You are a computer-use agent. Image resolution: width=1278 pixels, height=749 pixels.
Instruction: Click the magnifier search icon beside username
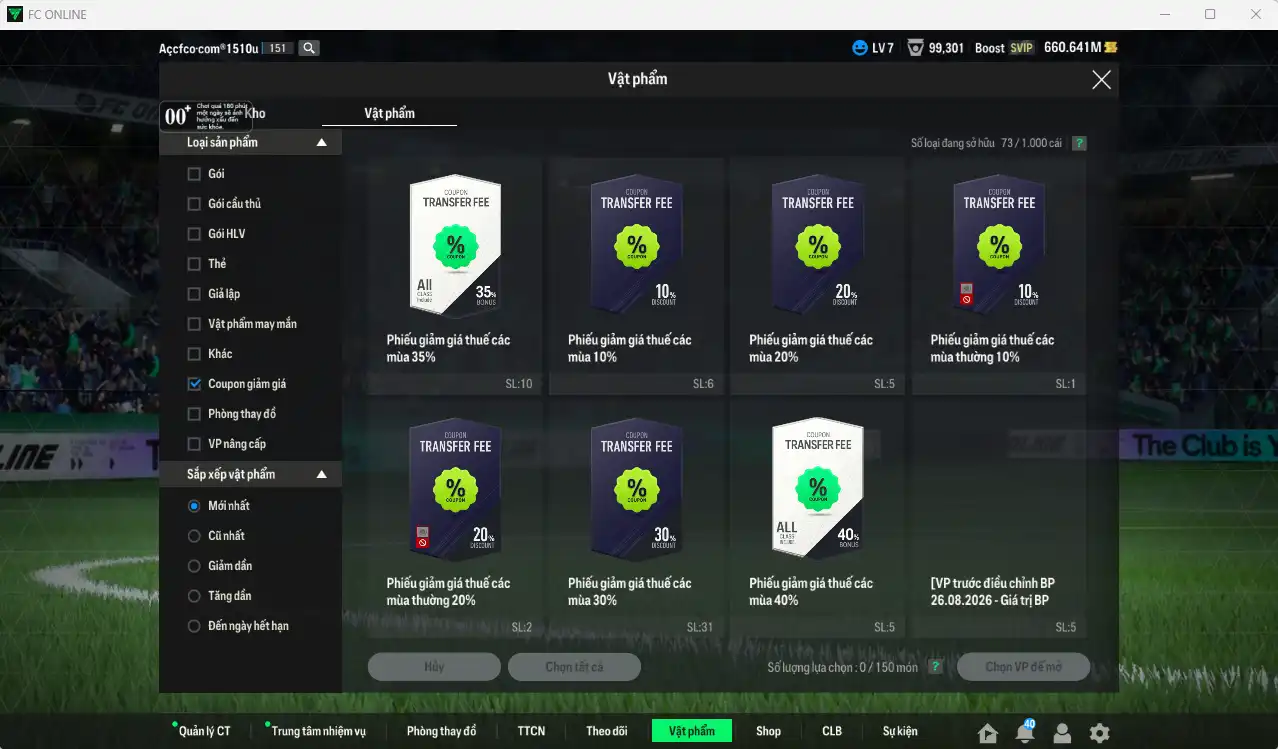coord(309,48)
